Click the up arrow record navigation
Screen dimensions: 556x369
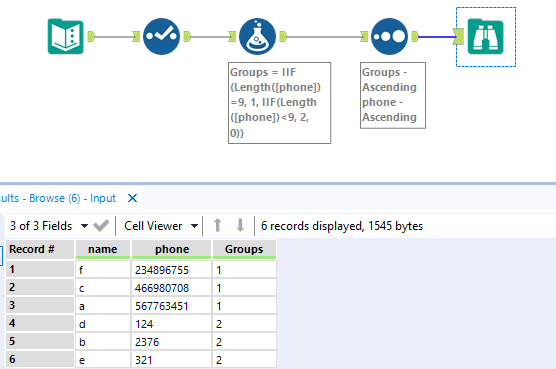point(217,225)
